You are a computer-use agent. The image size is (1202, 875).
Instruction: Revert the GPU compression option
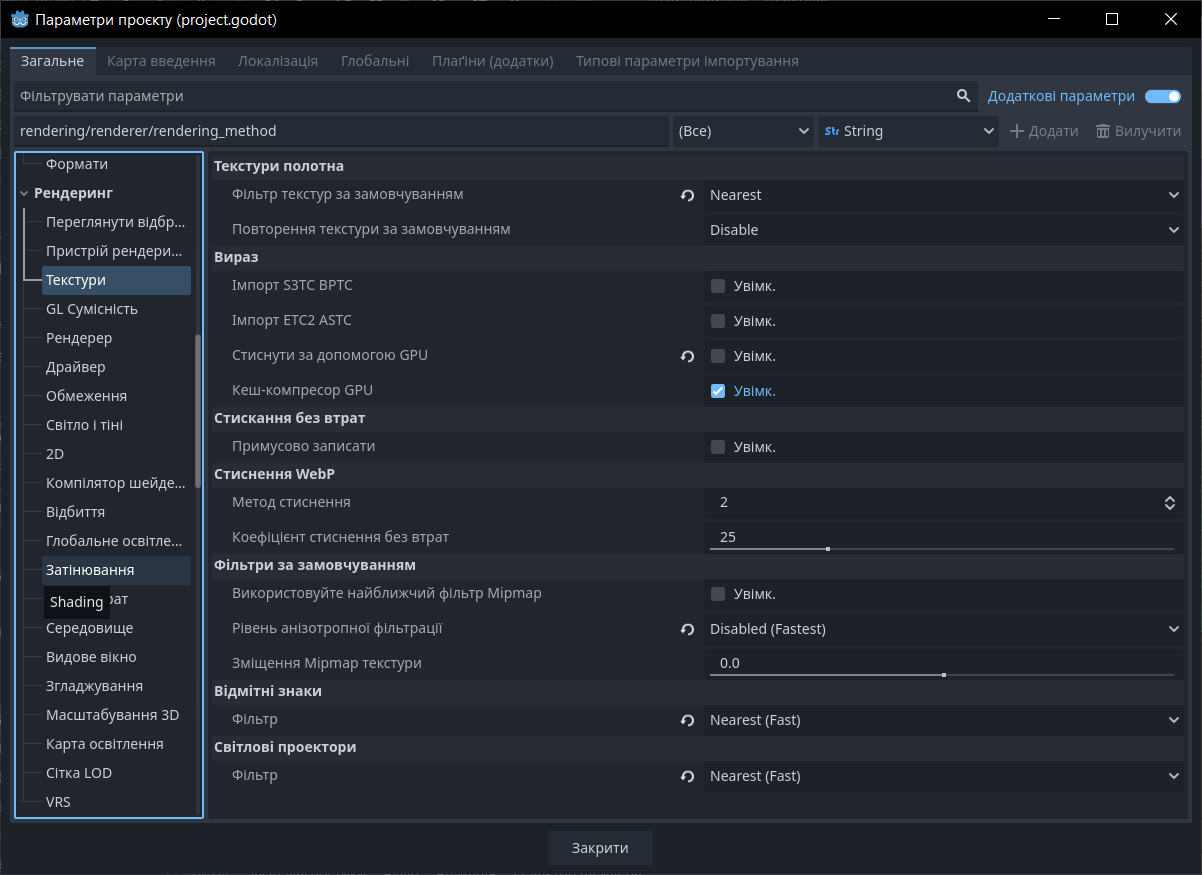687,356
